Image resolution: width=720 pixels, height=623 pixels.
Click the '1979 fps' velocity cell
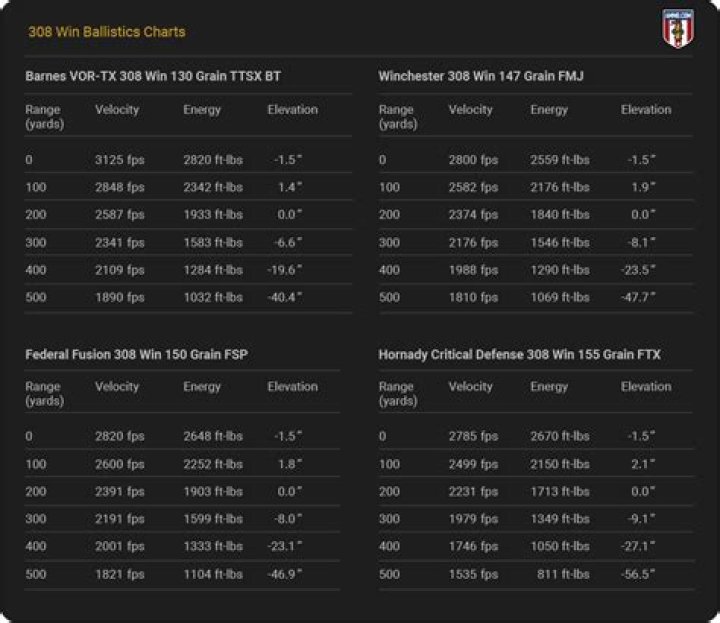point(473,519)
